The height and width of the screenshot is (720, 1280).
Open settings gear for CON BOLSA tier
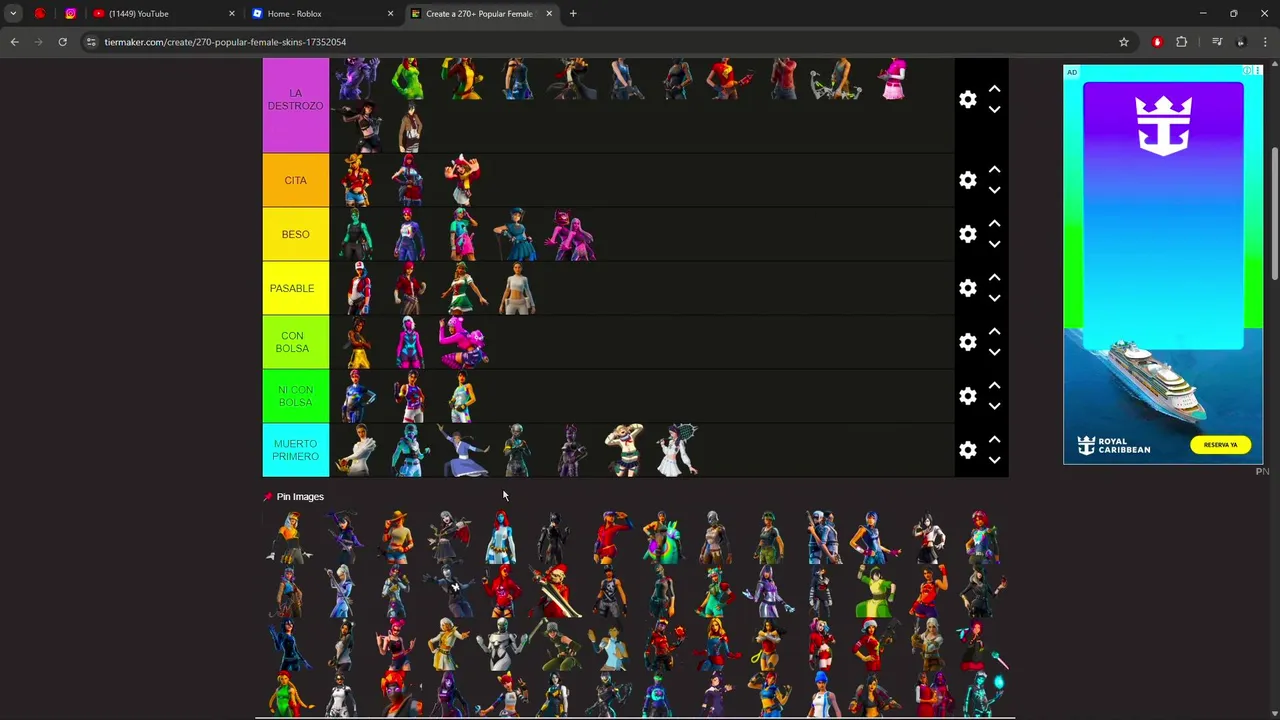[x=967, y=342]
